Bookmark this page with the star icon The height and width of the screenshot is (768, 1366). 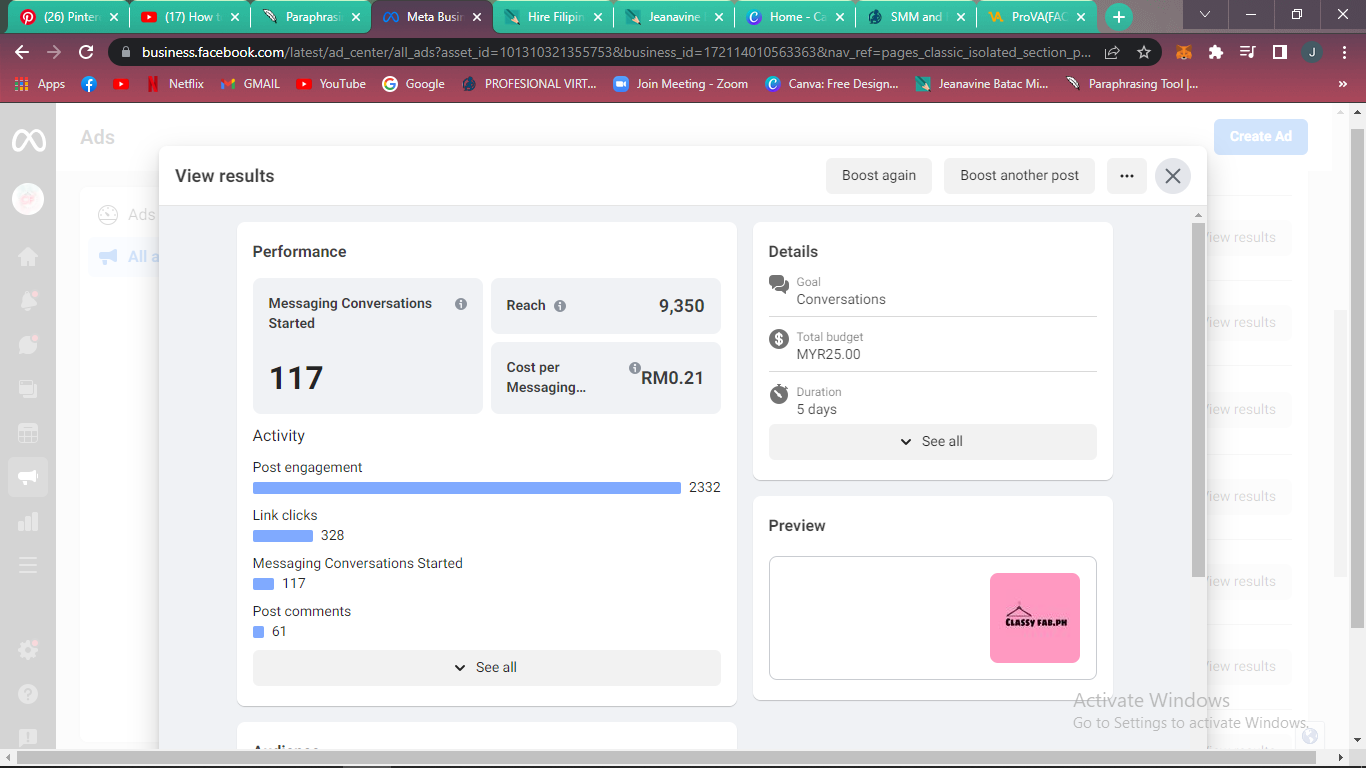(1144, 52)
